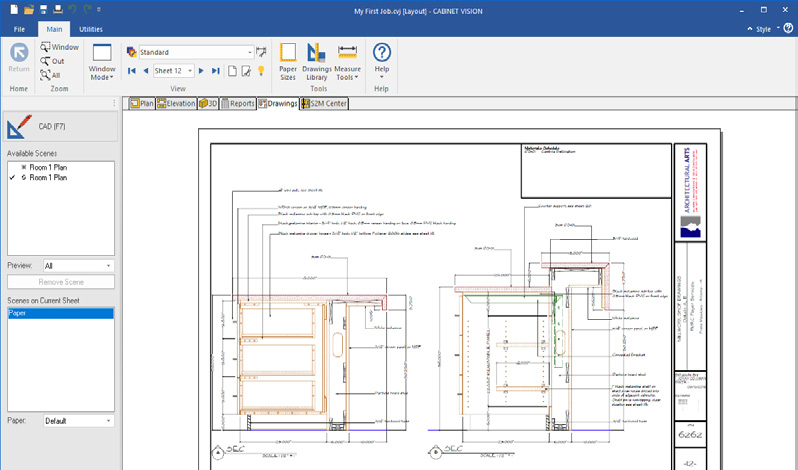Switch to the Elevation tab

click(176, 102)
